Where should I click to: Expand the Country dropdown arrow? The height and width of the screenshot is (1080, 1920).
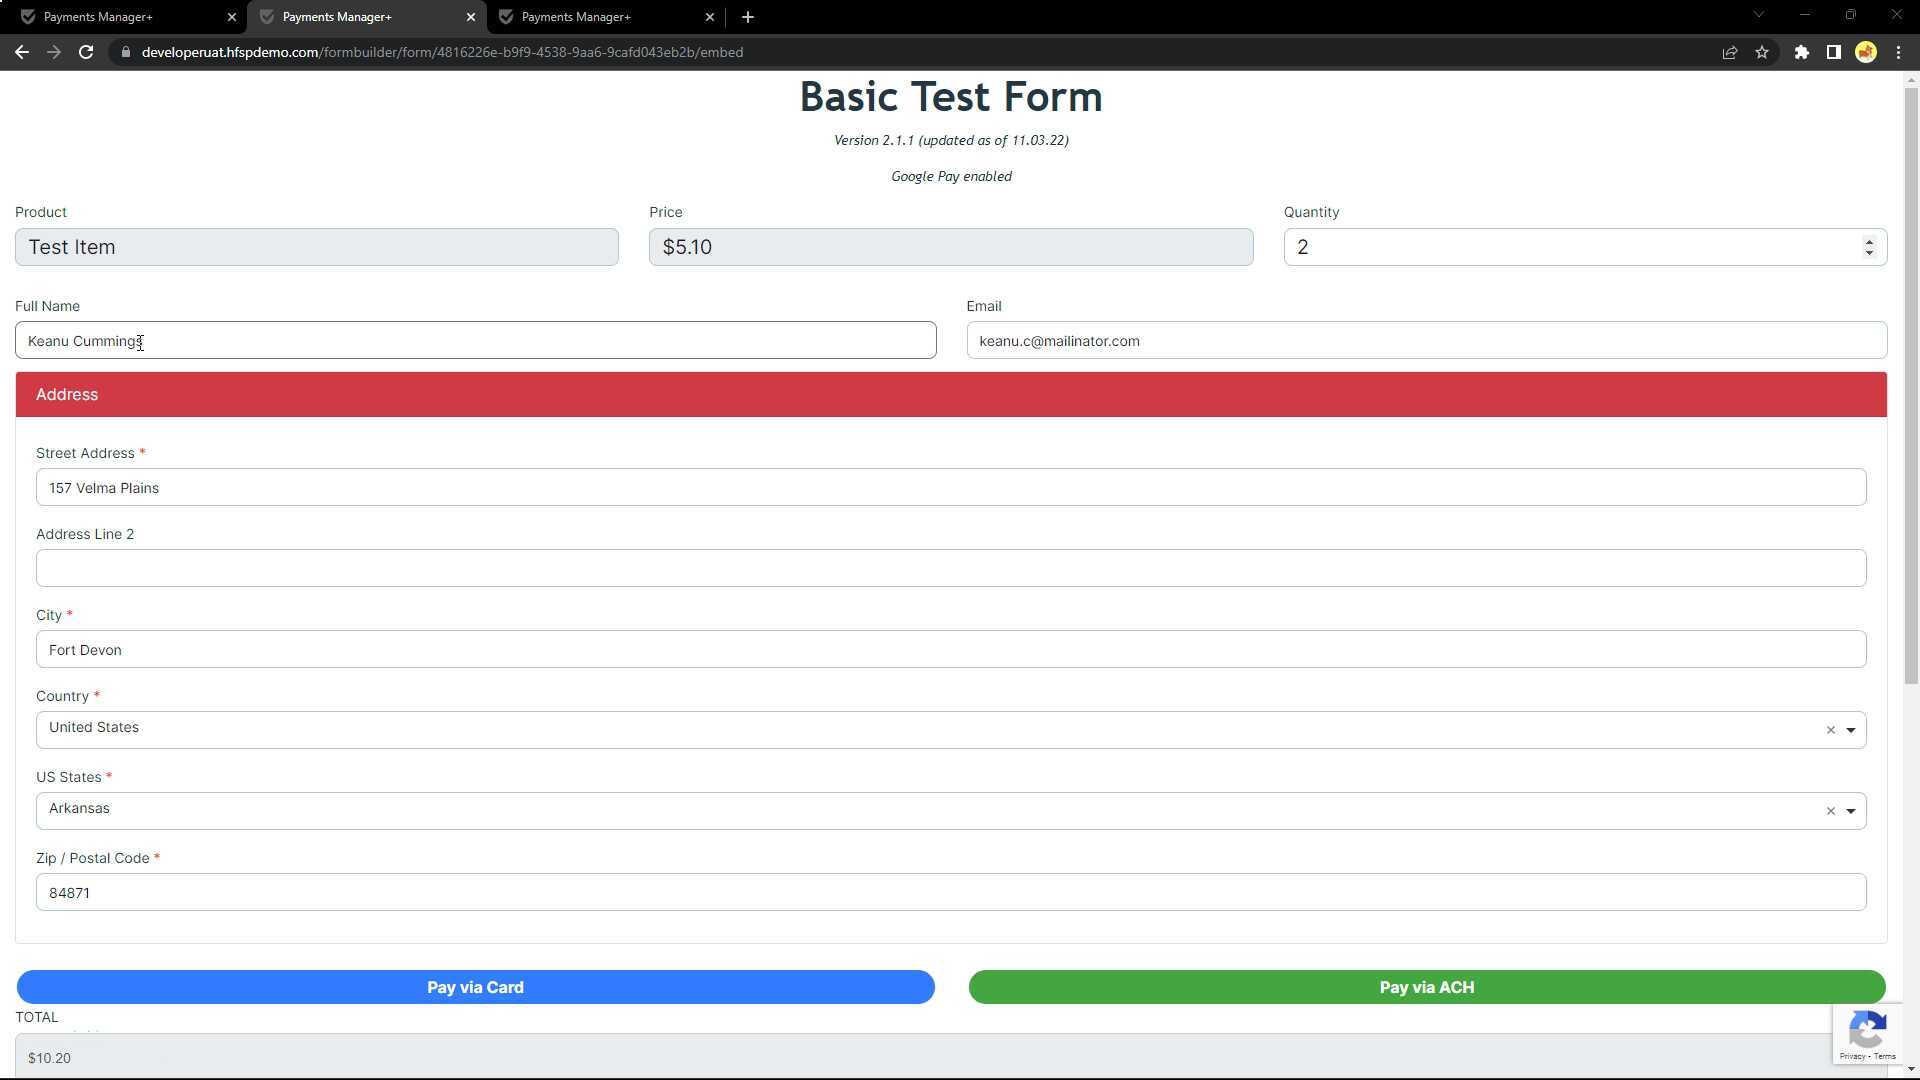click(x=1851, y=730)
